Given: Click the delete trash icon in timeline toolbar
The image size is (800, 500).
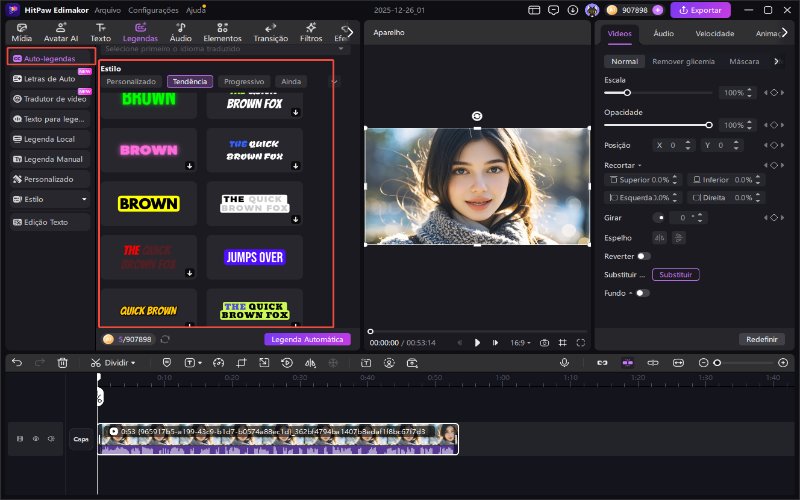Looking at the screenshot, I should coord(62,362).
